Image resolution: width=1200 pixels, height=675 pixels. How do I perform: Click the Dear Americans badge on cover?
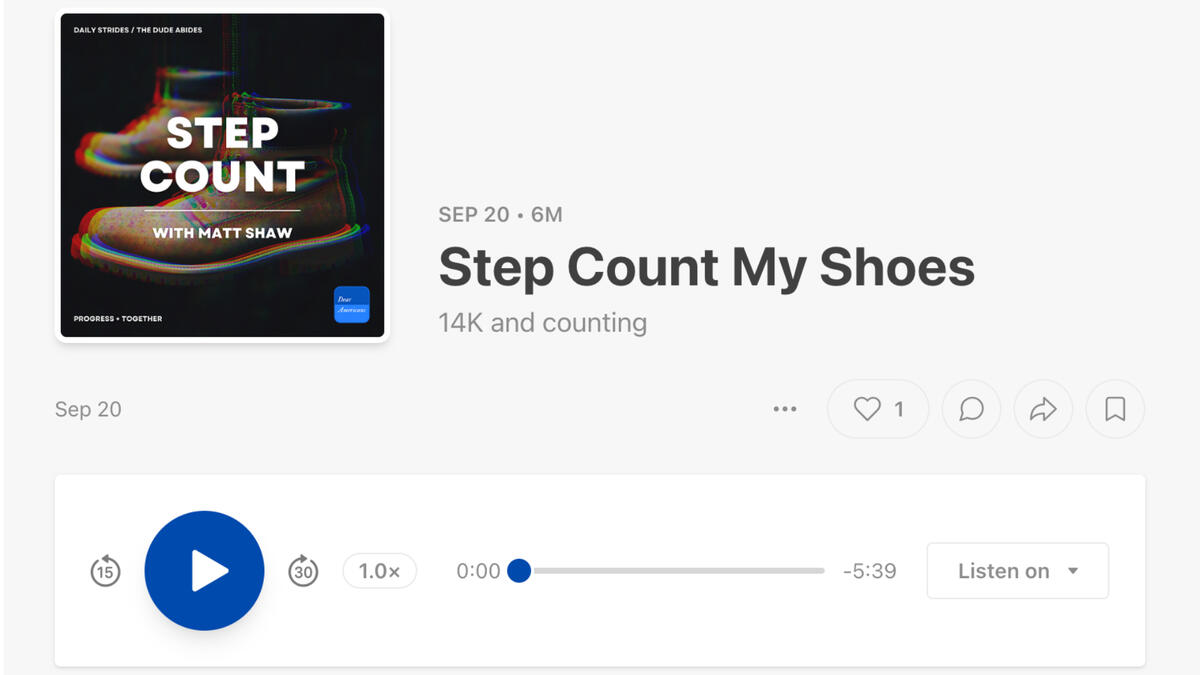[352, 305]
